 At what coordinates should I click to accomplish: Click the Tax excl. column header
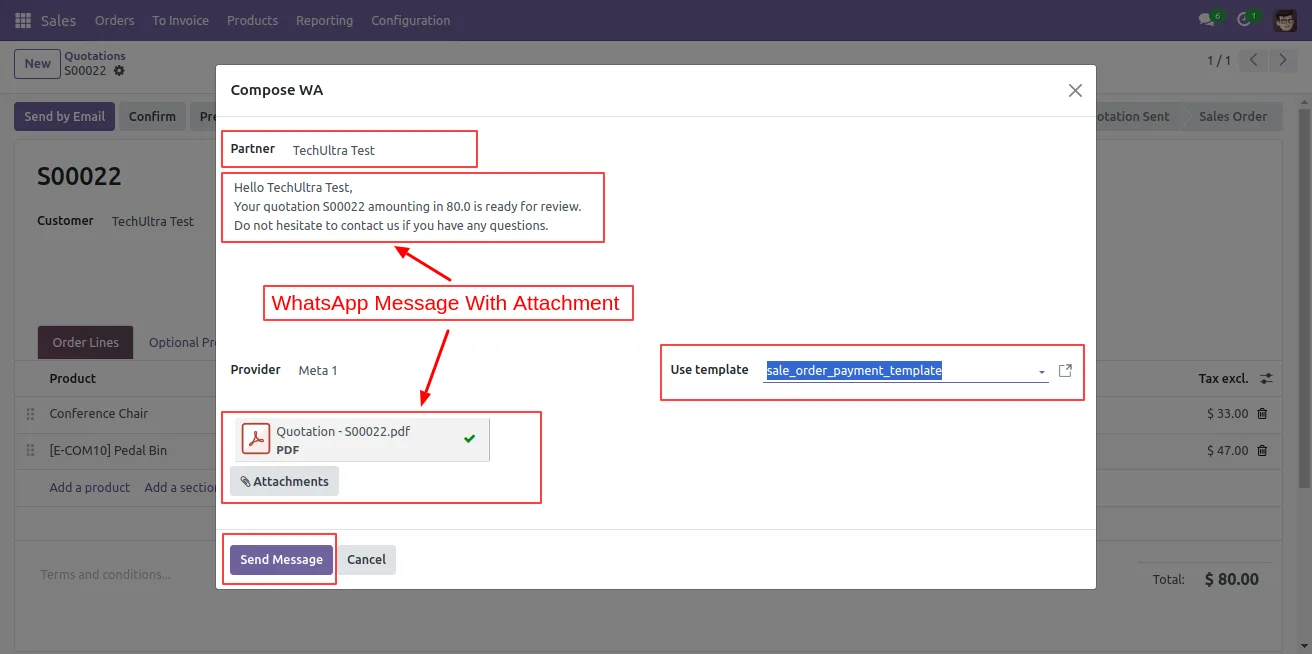[x=1223, y=379]
